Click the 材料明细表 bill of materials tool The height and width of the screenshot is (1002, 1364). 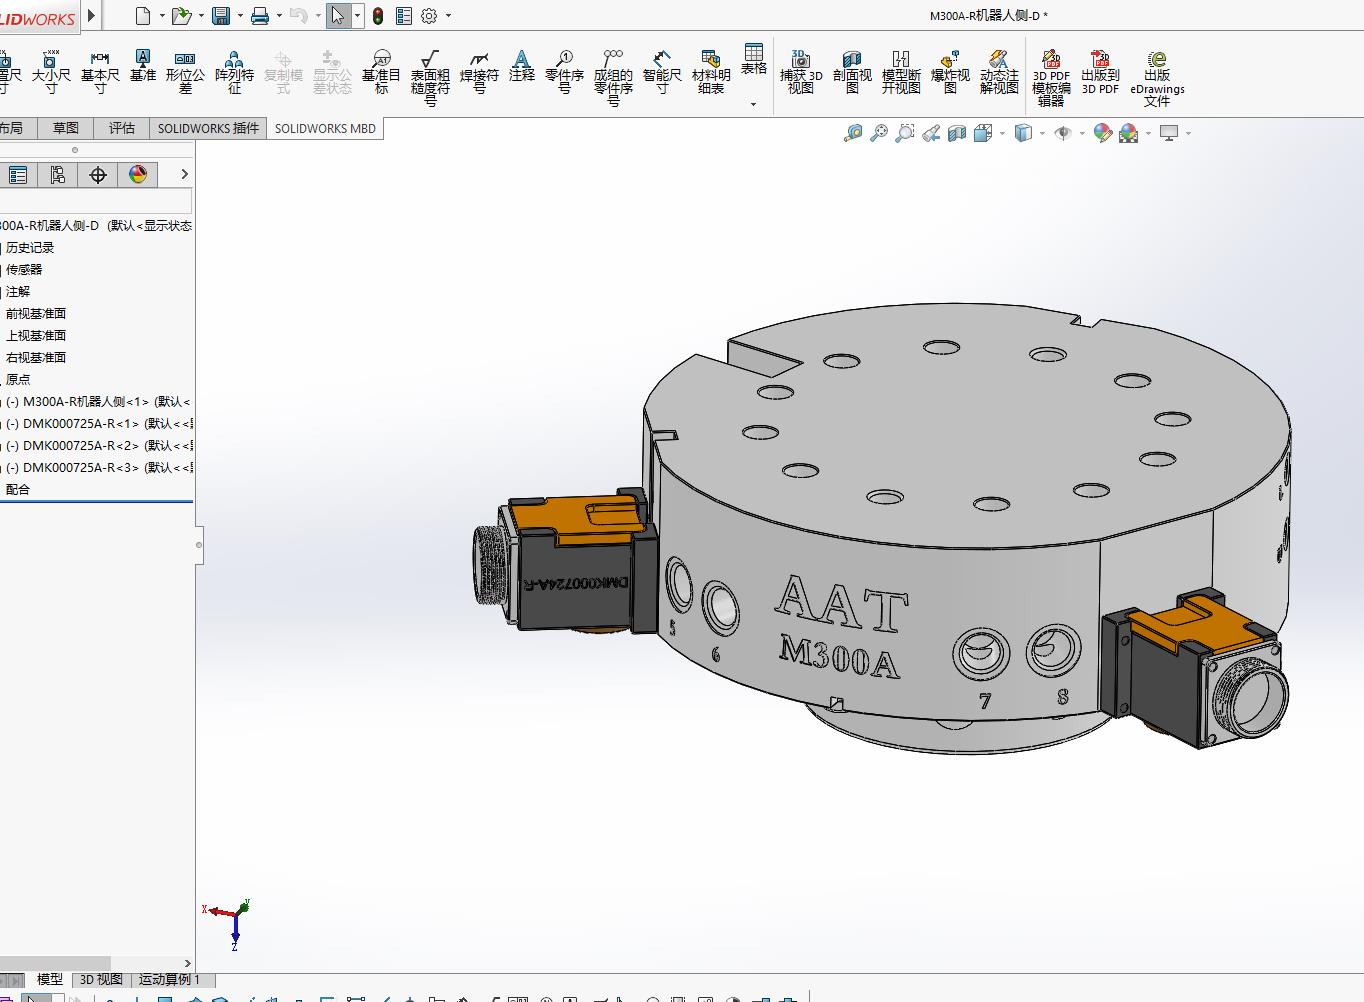(x=711, y=73)
